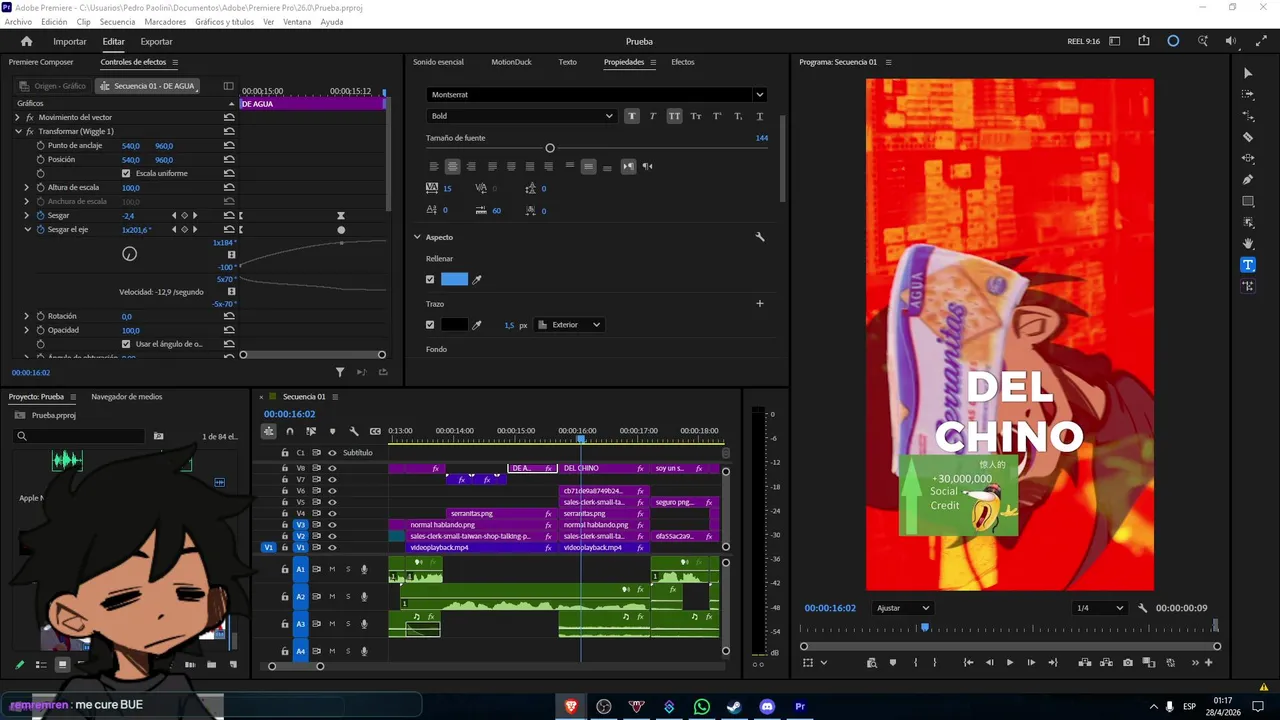Viewport: 1280px width, 720px height.
Task: Open program monitor button editor plus
Action: [1208, 662]
